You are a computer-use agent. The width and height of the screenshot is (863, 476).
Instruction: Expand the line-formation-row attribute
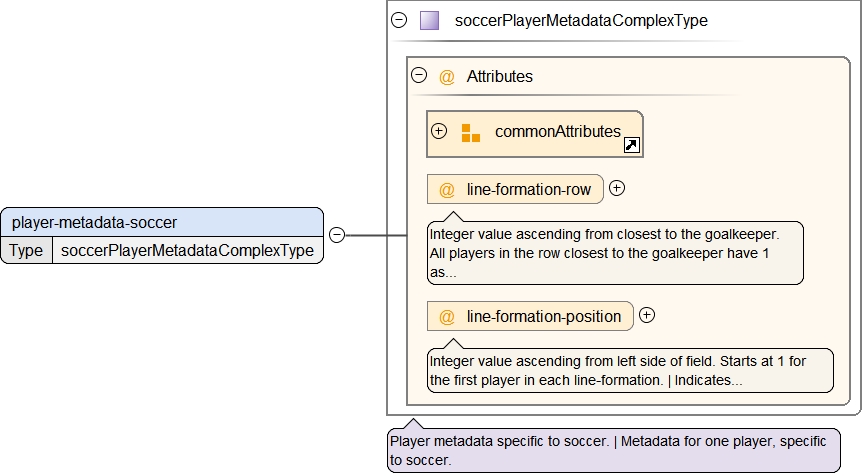pyautogui.click(x=617, y=187)
